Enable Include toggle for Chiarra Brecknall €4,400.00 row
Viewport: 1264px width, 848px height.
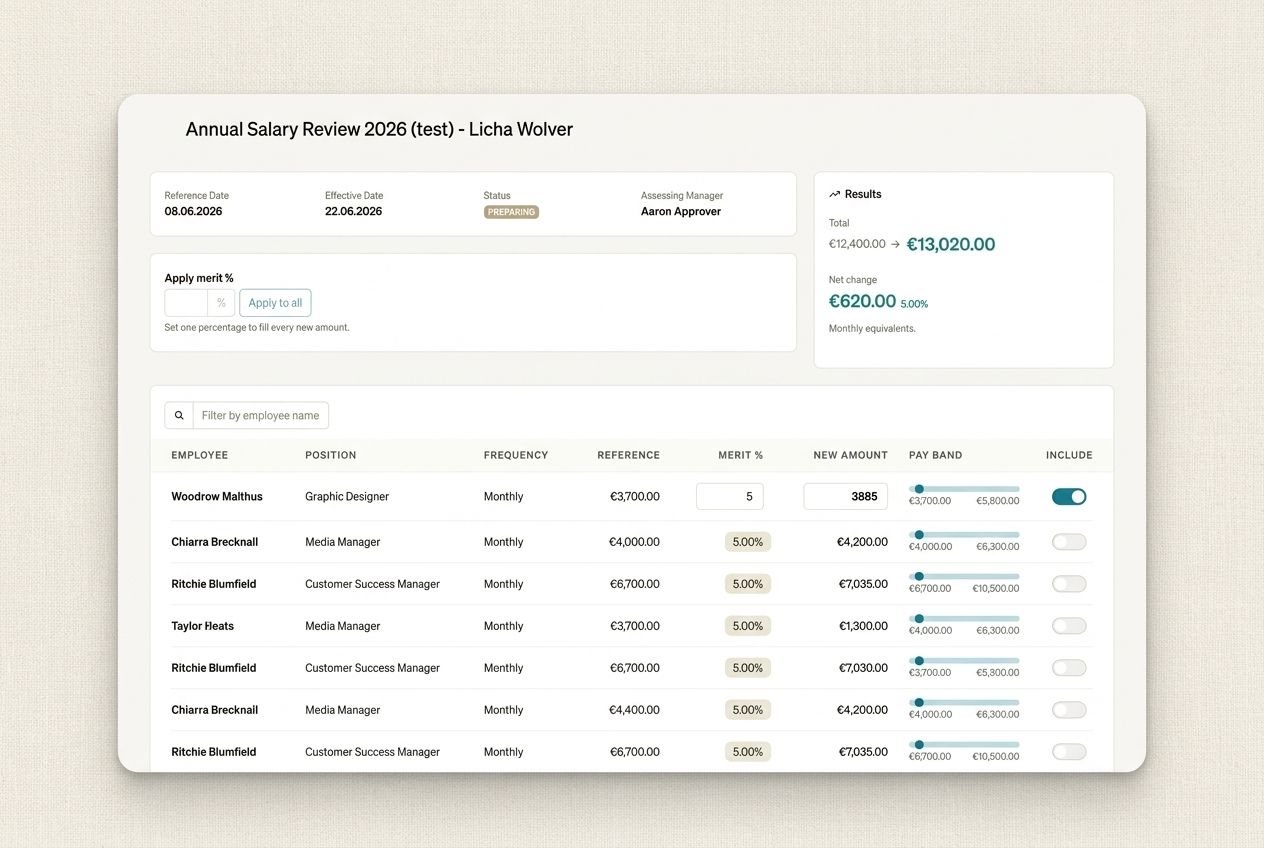click(x=1069, y=710)
